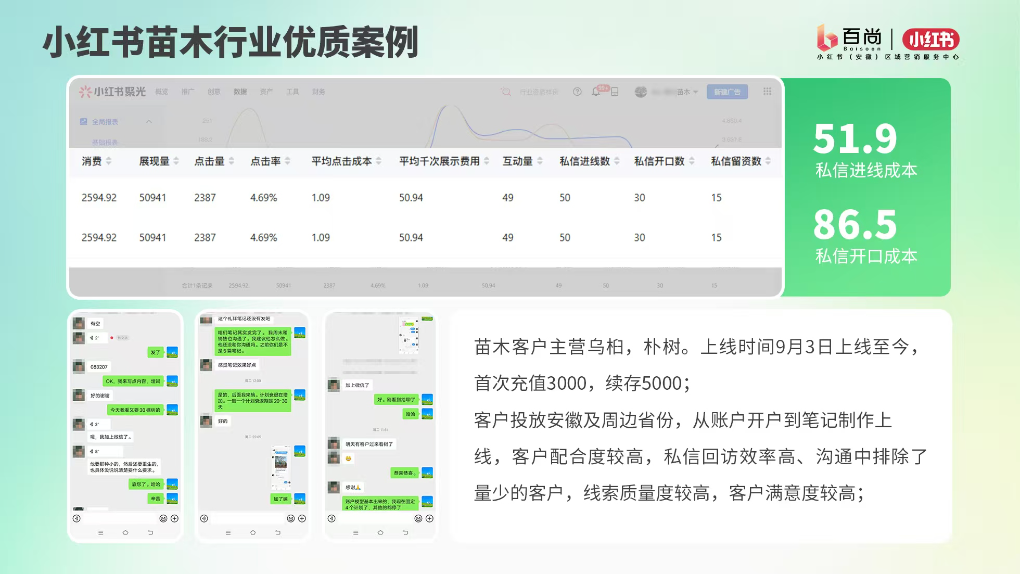This screenshot has width=1020, height=574.
Task: Click the 百尚 Baisoon logo
Action: [849, 38]
